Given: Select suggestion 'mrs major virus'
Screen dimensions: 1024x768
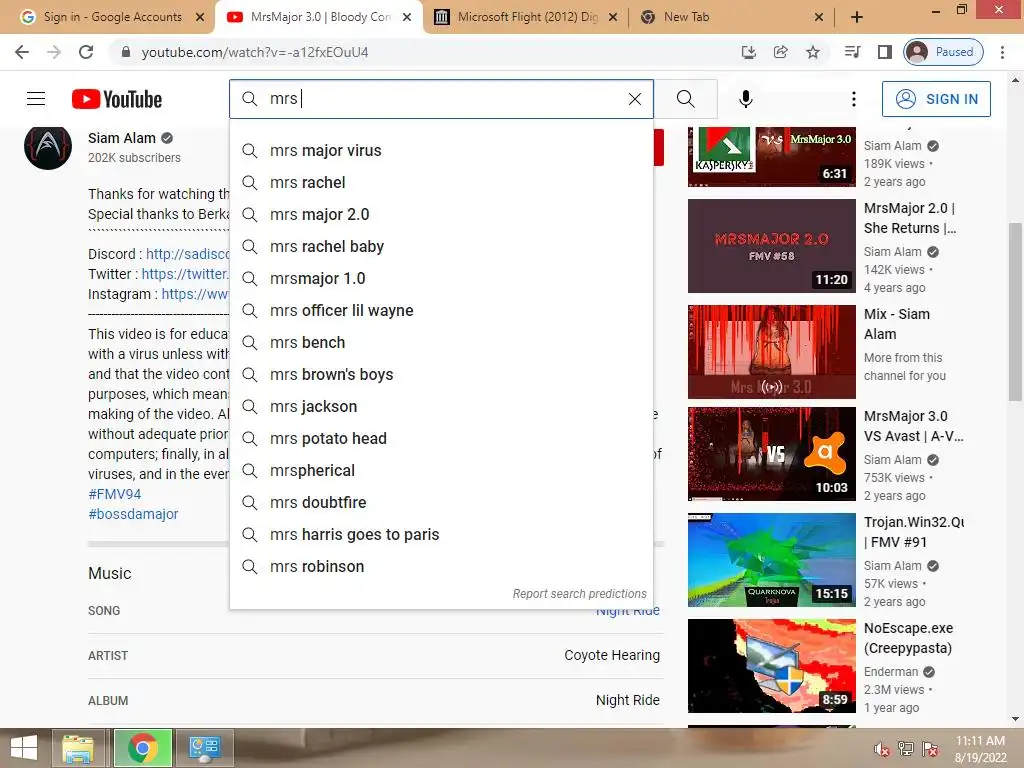Looking at the screenshot, I should [x=441, y=150].
